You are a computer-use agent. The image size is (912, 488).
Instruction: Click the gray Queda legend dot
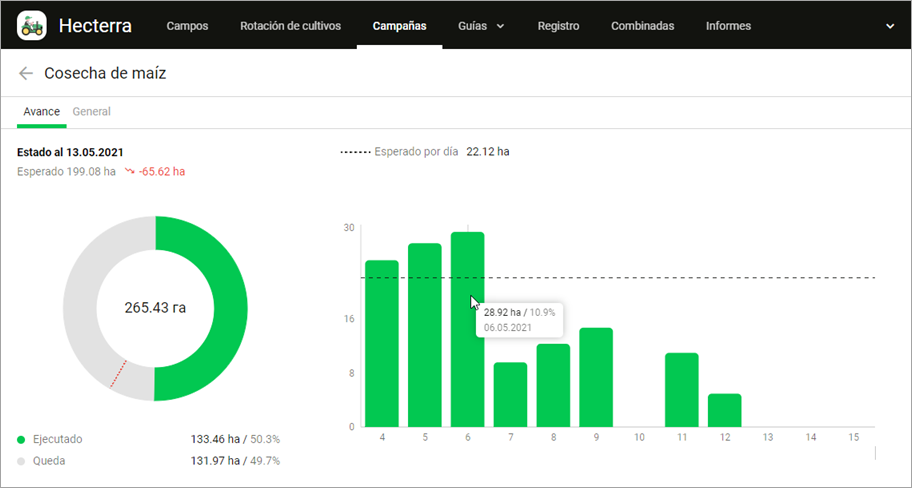22,461
